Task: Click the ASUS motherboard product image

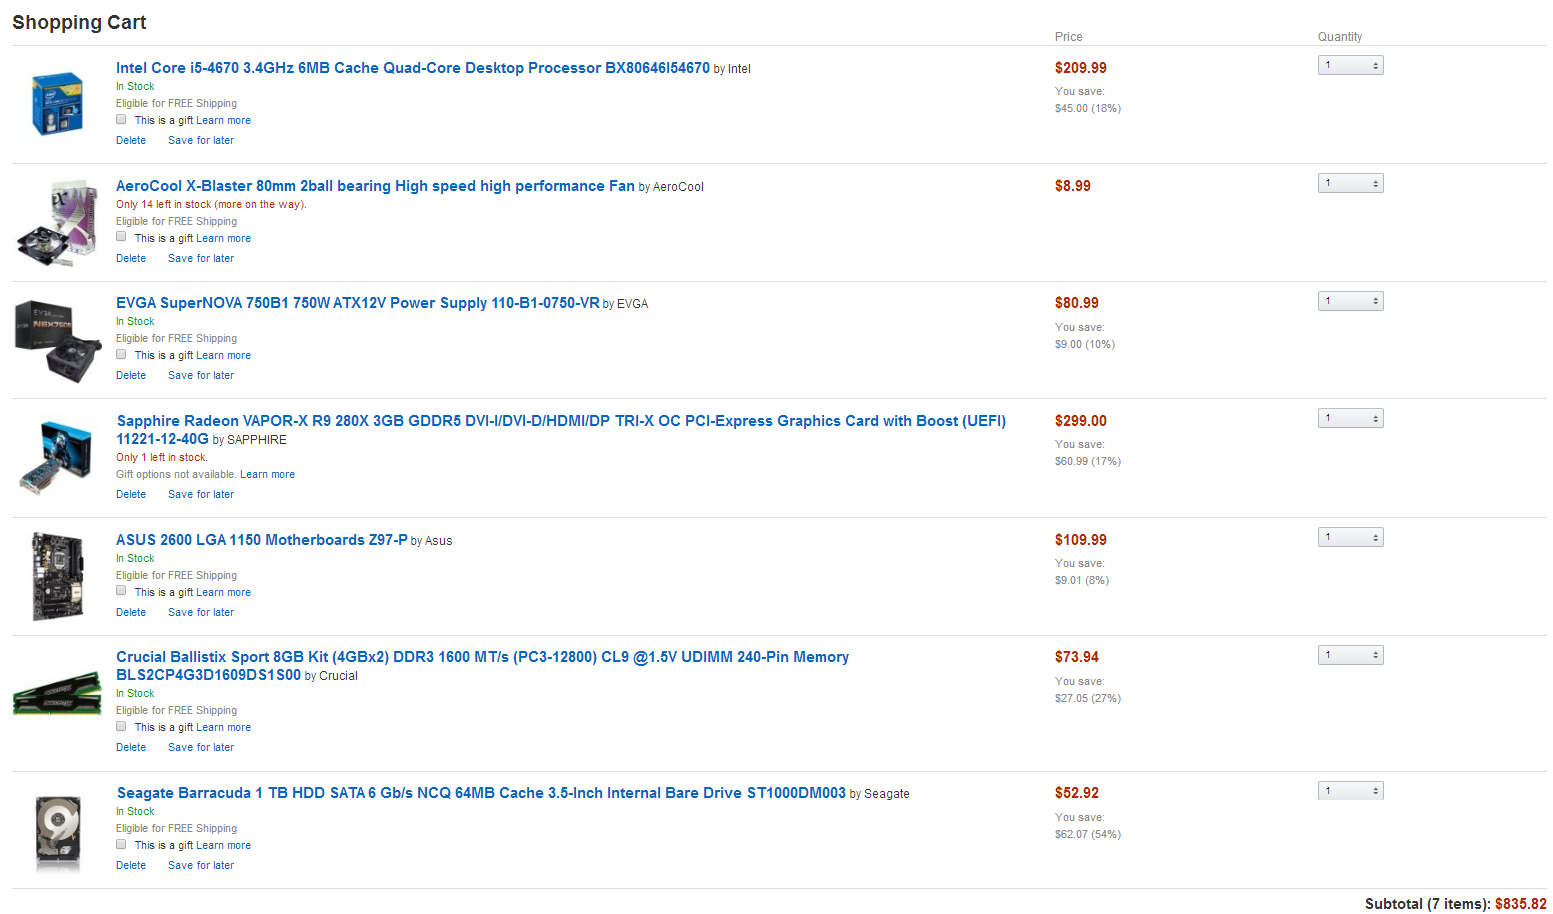Action: pyautogui.click(x=57, y=576)
